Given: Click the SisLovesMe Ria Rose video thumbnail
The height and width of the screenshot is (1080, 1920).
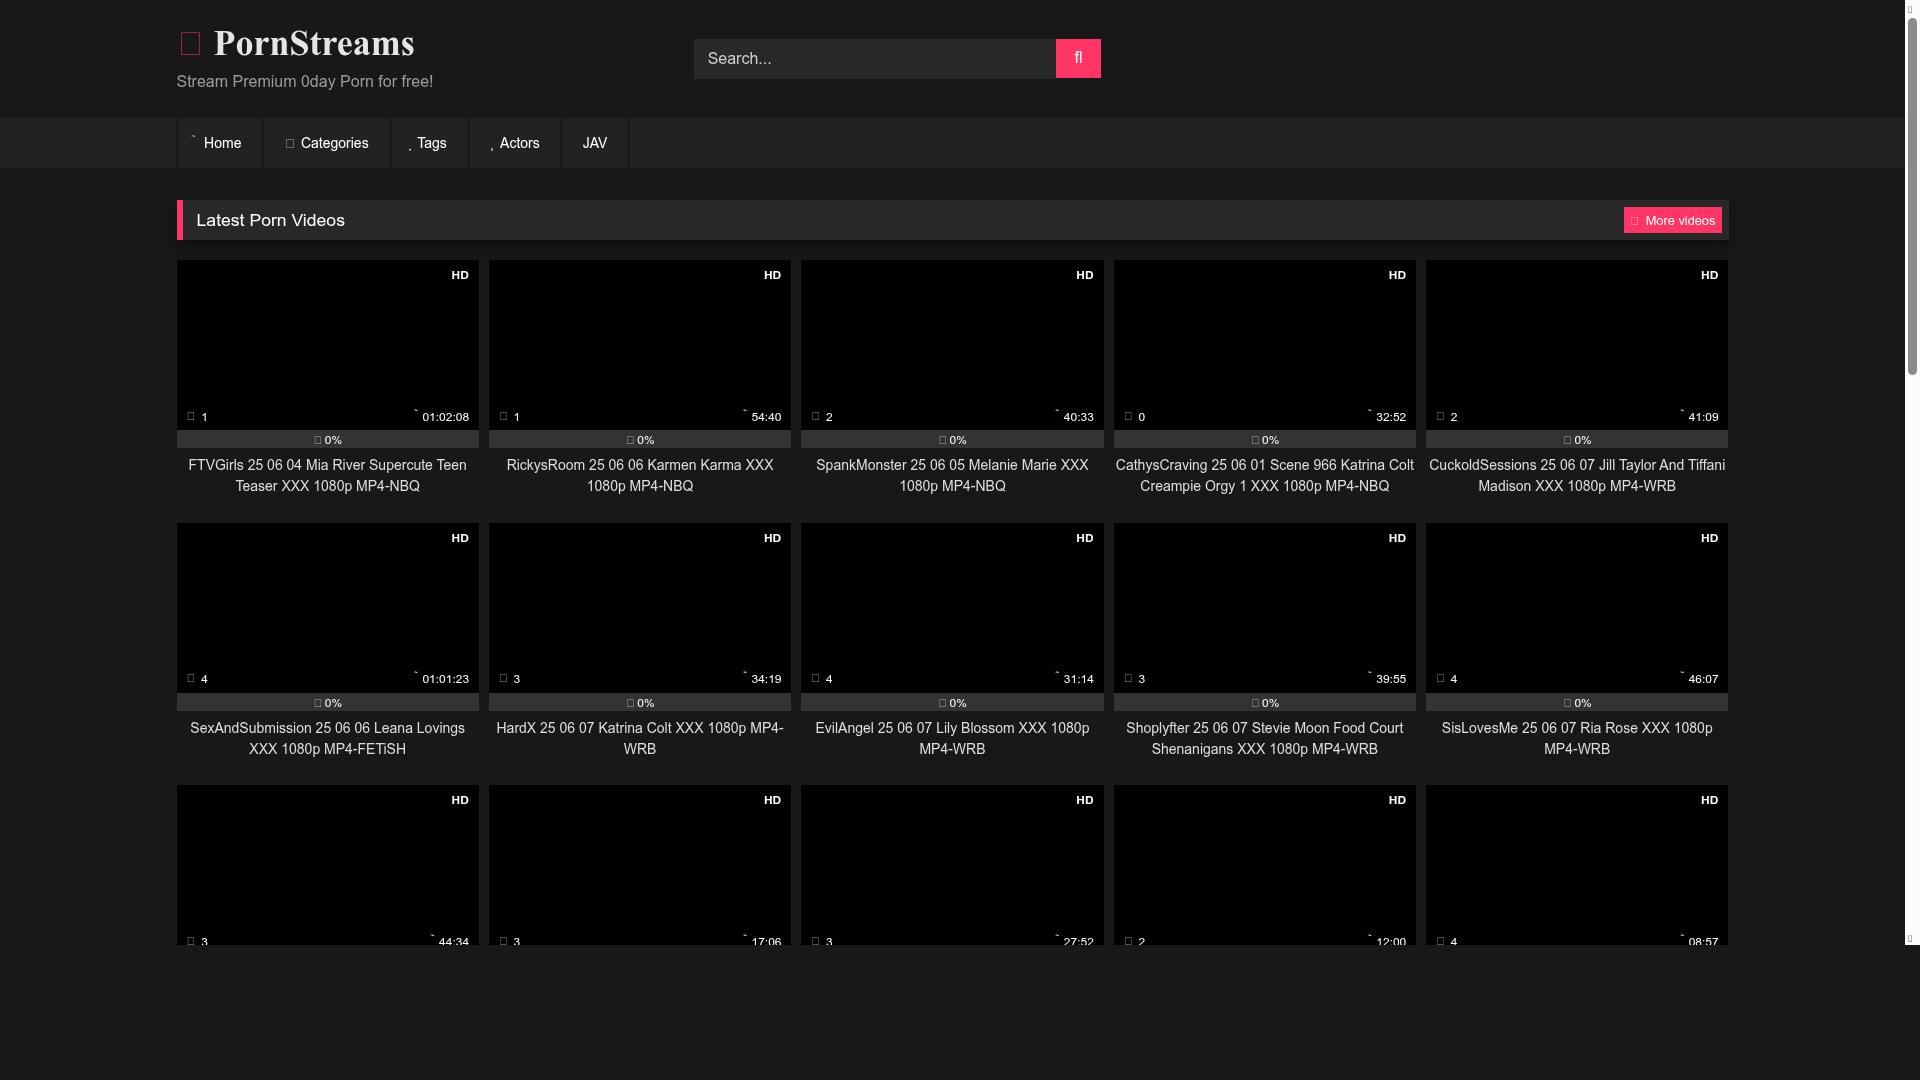Looking at the screenshot, I should (x=1576, y=607).
